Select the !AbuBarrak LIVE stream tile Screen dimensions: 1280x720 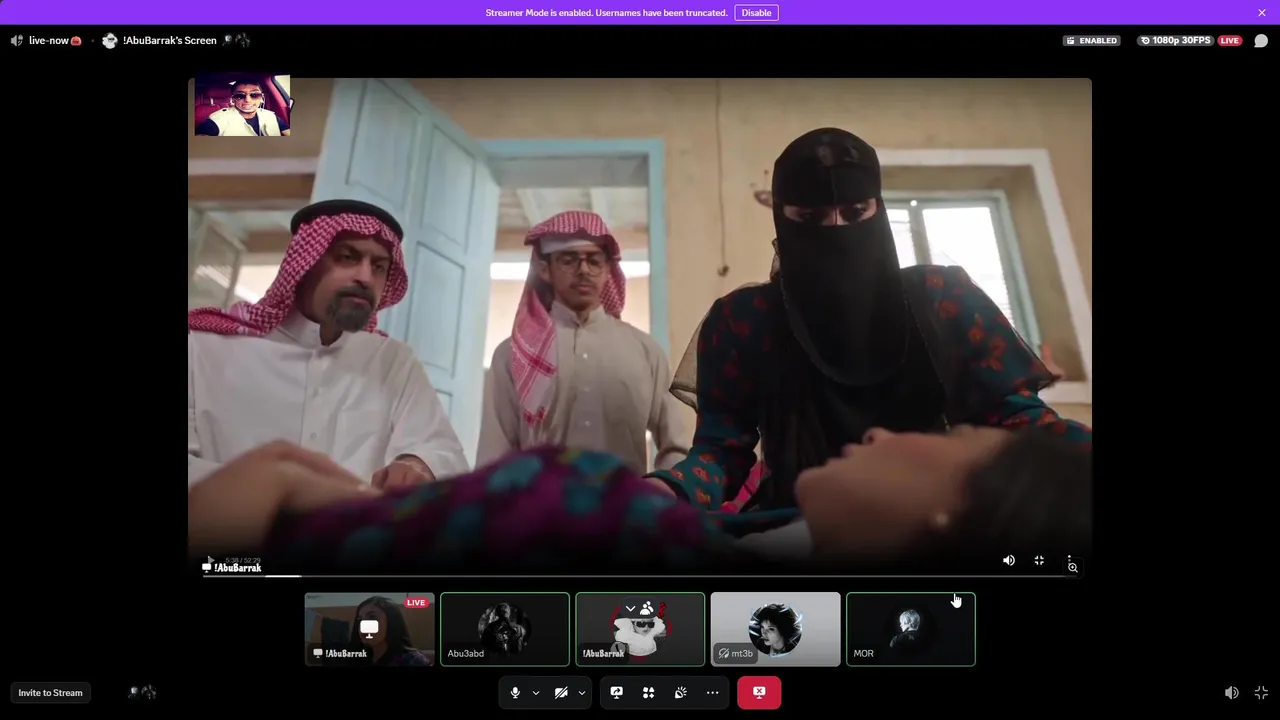[x=369, y=629]
